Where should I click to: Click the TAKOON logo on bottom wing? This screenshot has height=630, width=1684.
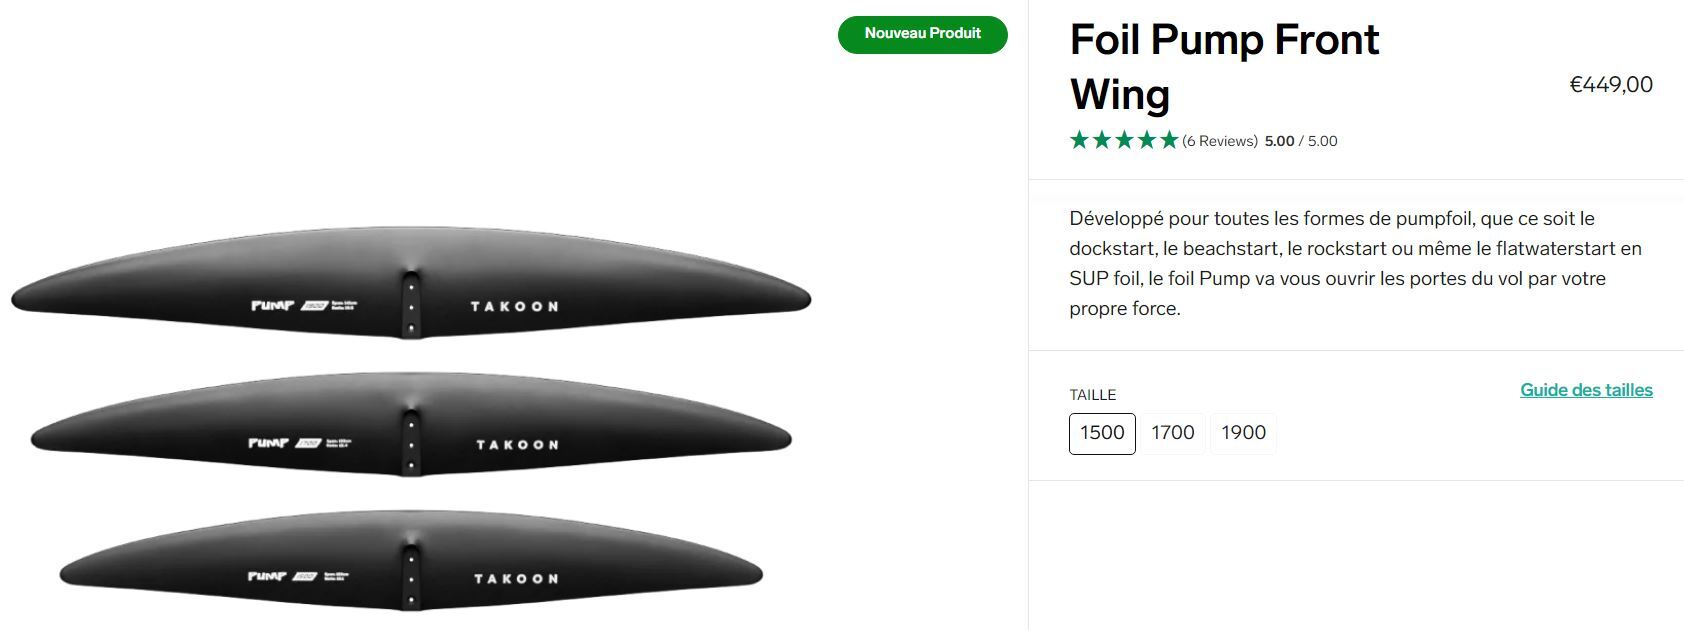(515, 579)
